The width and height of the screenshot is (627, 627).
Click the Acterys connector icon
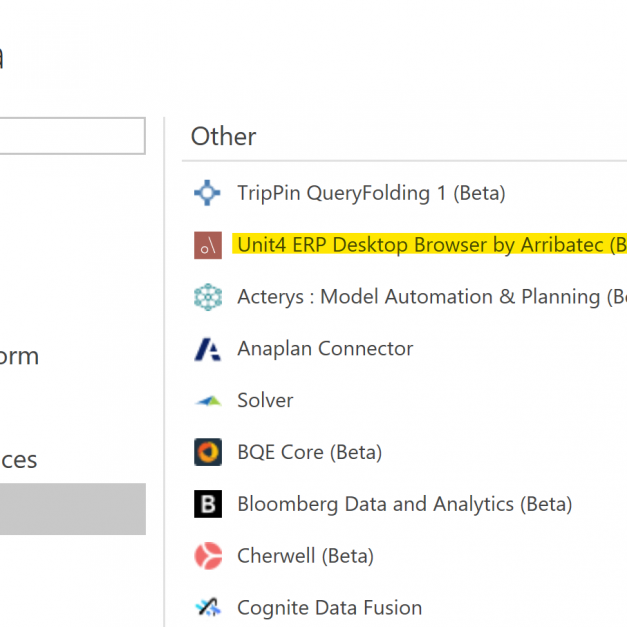tap(208, 297)
